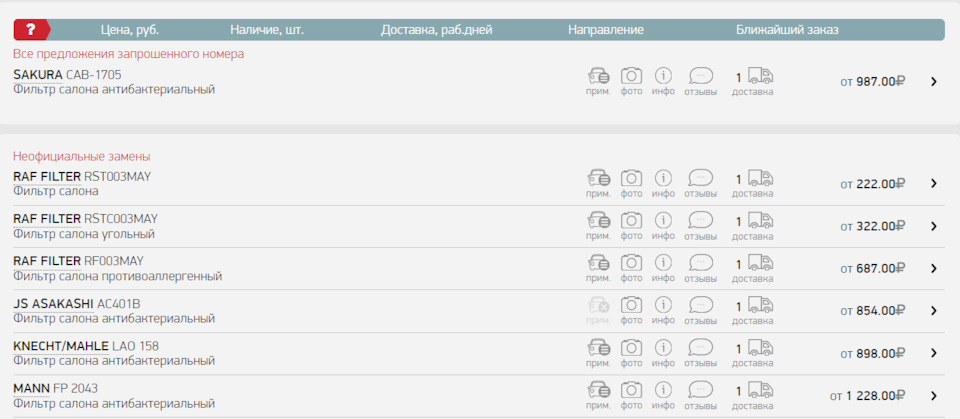Click the Неофициальные замены heading
960x419 pixels.
click(x=81, y=156)
